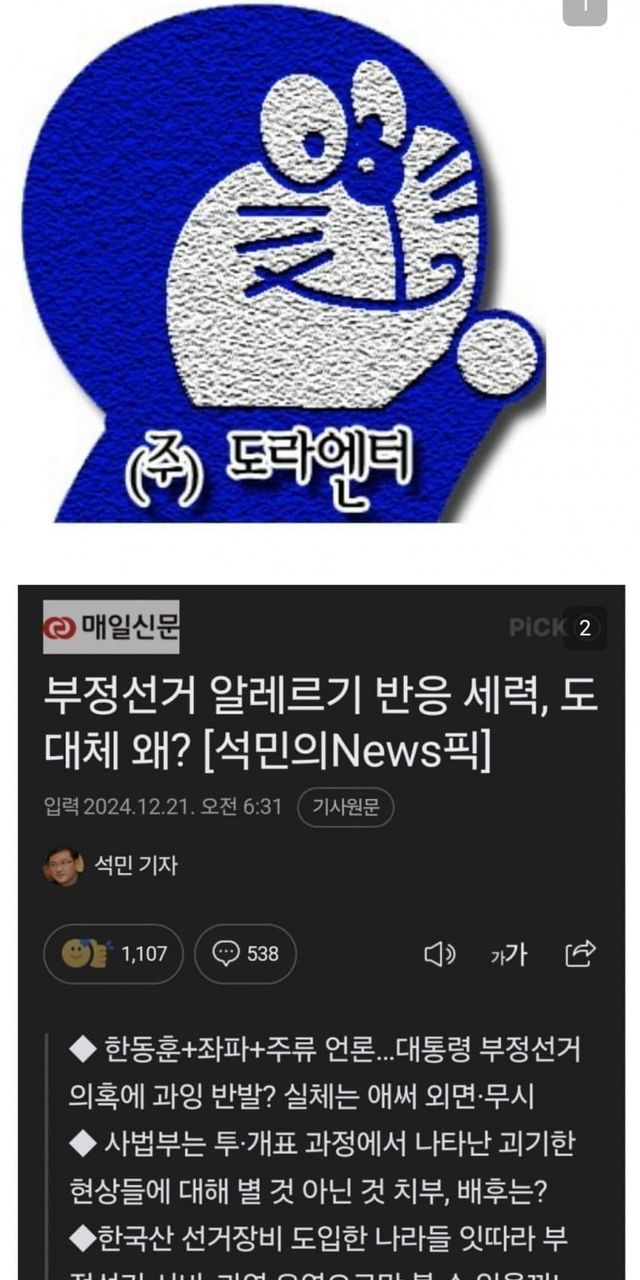Viewport: 640px width, 1280px height.
Task: Tap the share article icon
Action: (581, 953)
